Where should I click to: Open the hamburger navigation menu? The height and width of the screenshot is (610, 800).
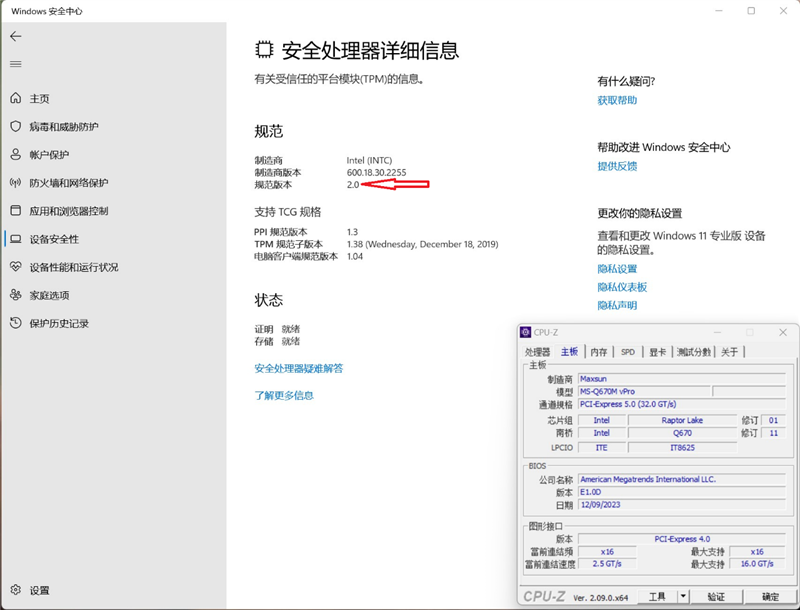pyautogui.click(x=16, y=64)
